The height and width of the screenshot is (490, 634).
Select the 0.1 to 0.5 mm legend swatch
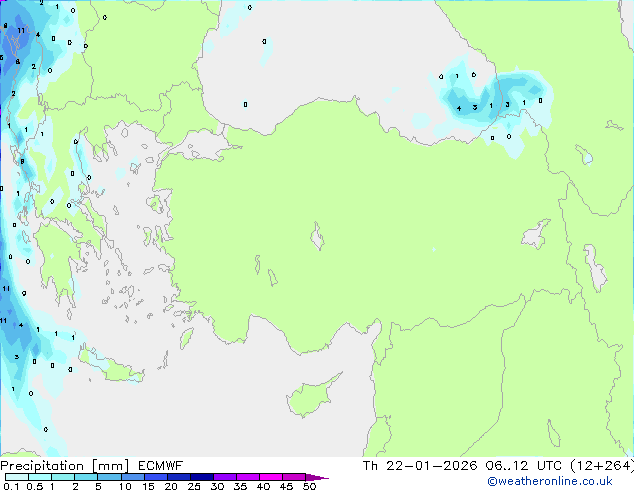[x=17, y=477]
